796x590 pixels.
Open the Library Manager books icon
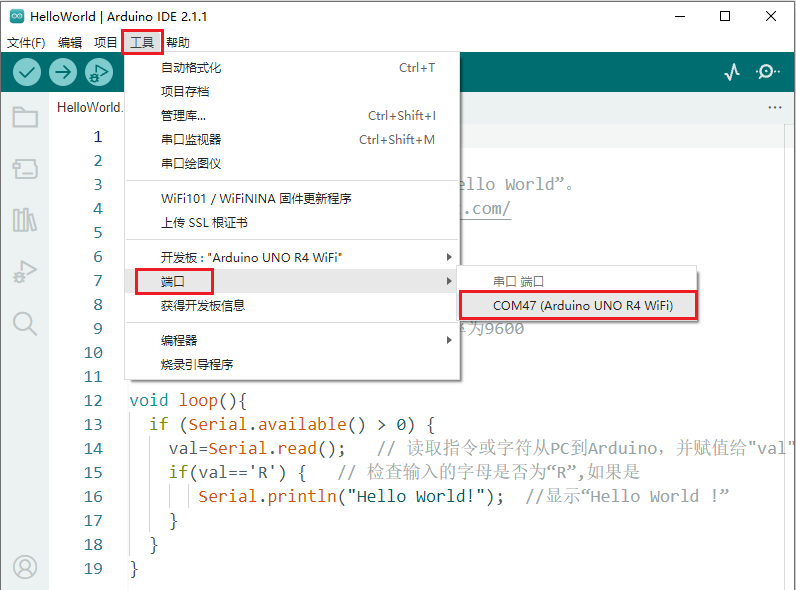(x=25, y=220)
